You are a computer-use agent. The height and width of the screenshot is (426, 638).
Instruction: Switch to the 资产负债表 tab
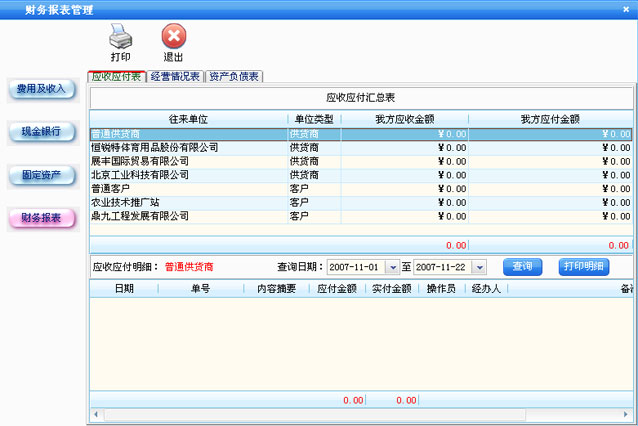[234, 76]
